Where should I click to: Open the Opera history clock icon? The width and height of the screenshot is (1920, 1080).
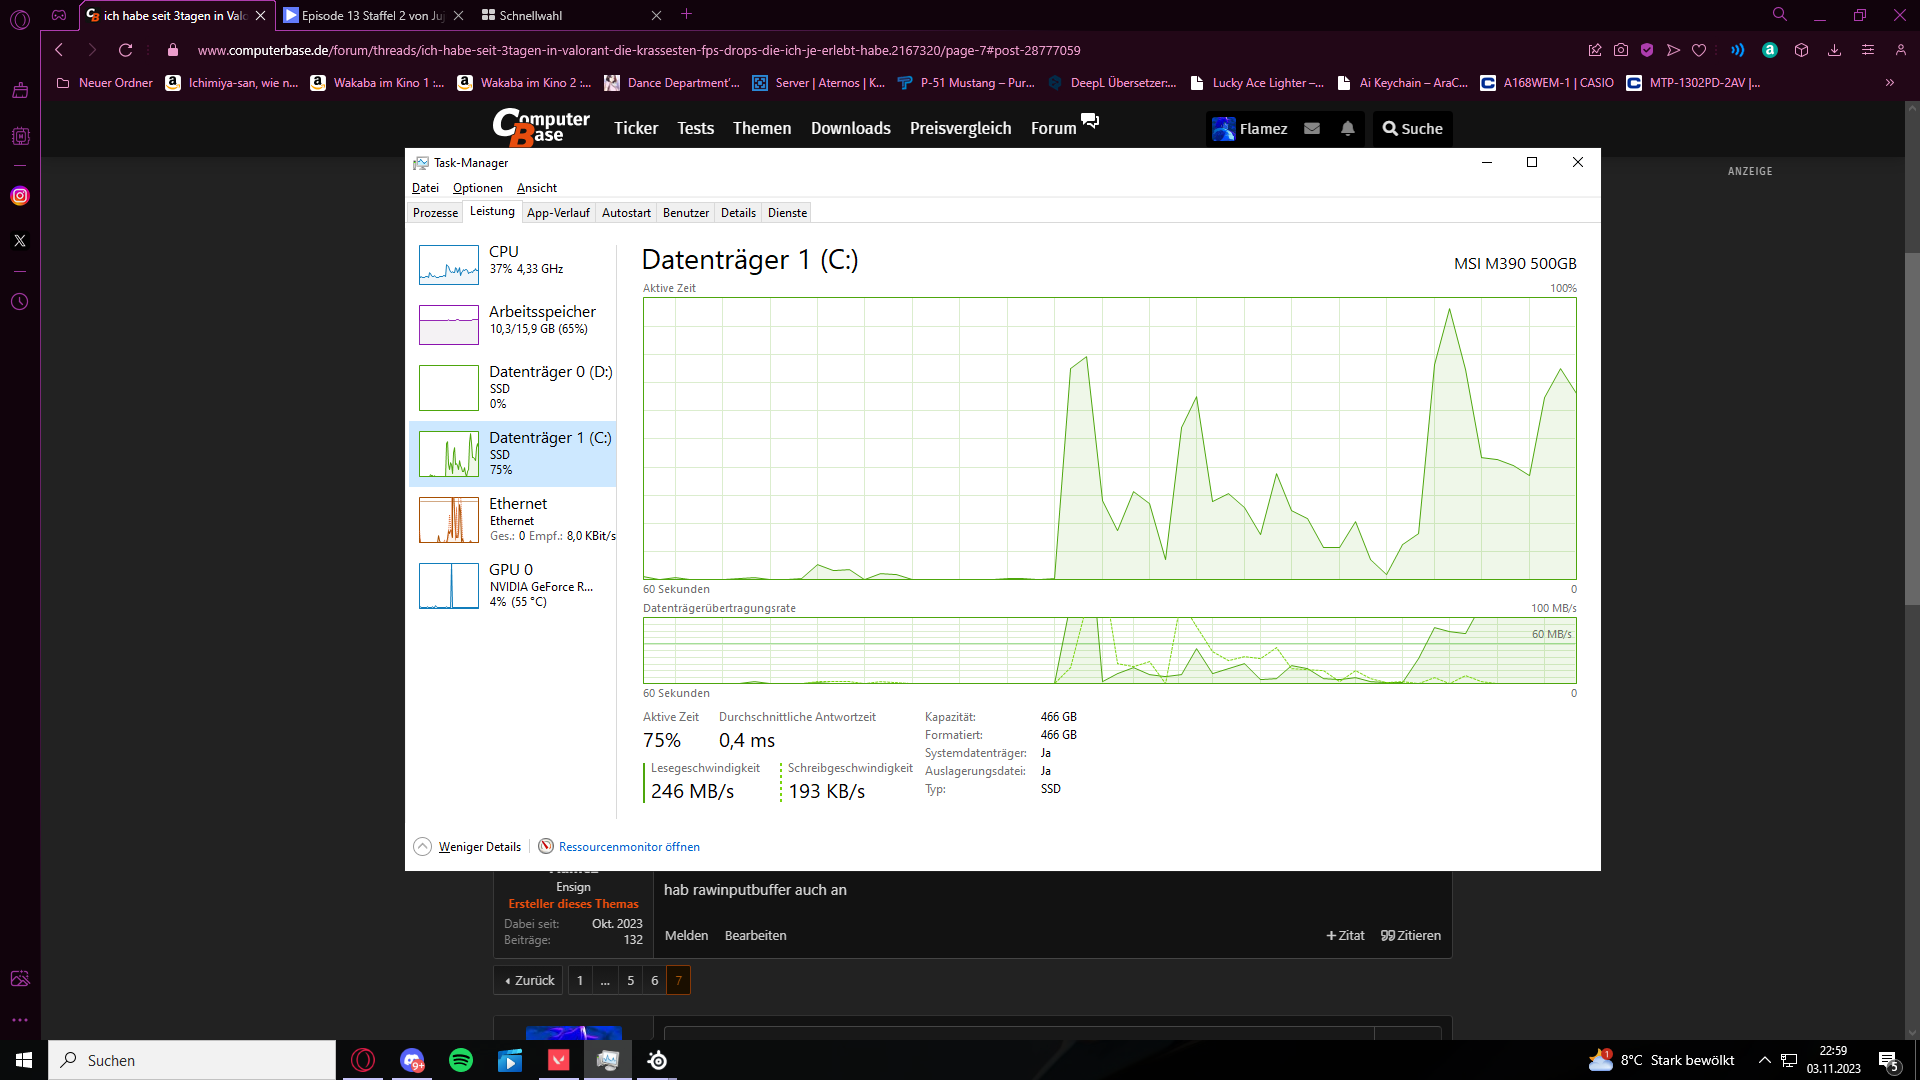[20, 302]
